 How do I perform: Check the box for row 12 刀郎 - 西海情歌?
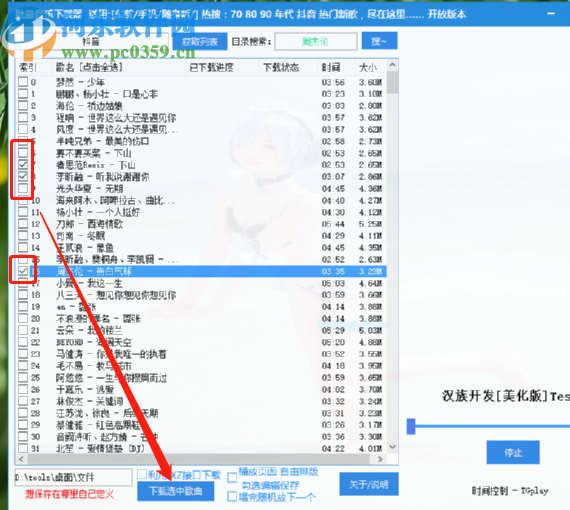click(x=23, y=224)
